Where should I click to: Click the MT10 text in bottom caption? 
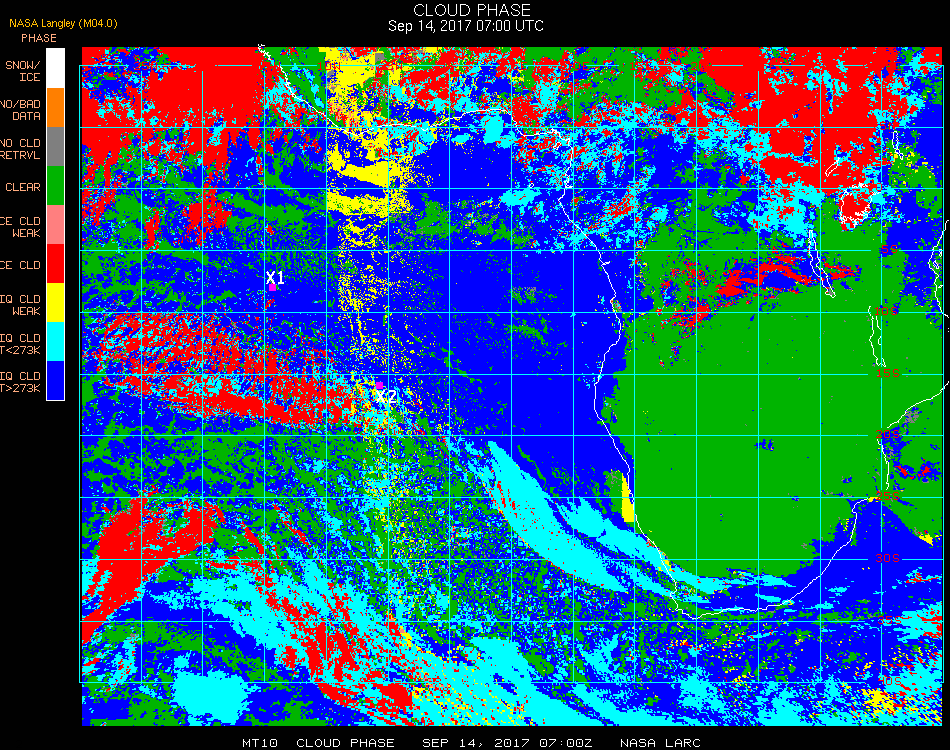click(260, 743)
